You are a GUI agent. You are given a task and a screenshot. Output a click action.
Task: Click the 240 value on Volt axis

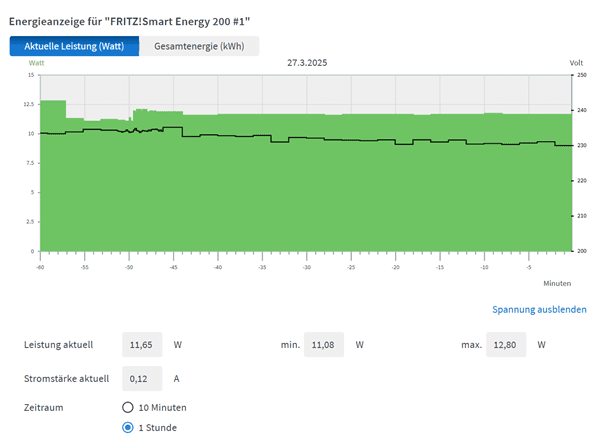[x=581, y=110]
